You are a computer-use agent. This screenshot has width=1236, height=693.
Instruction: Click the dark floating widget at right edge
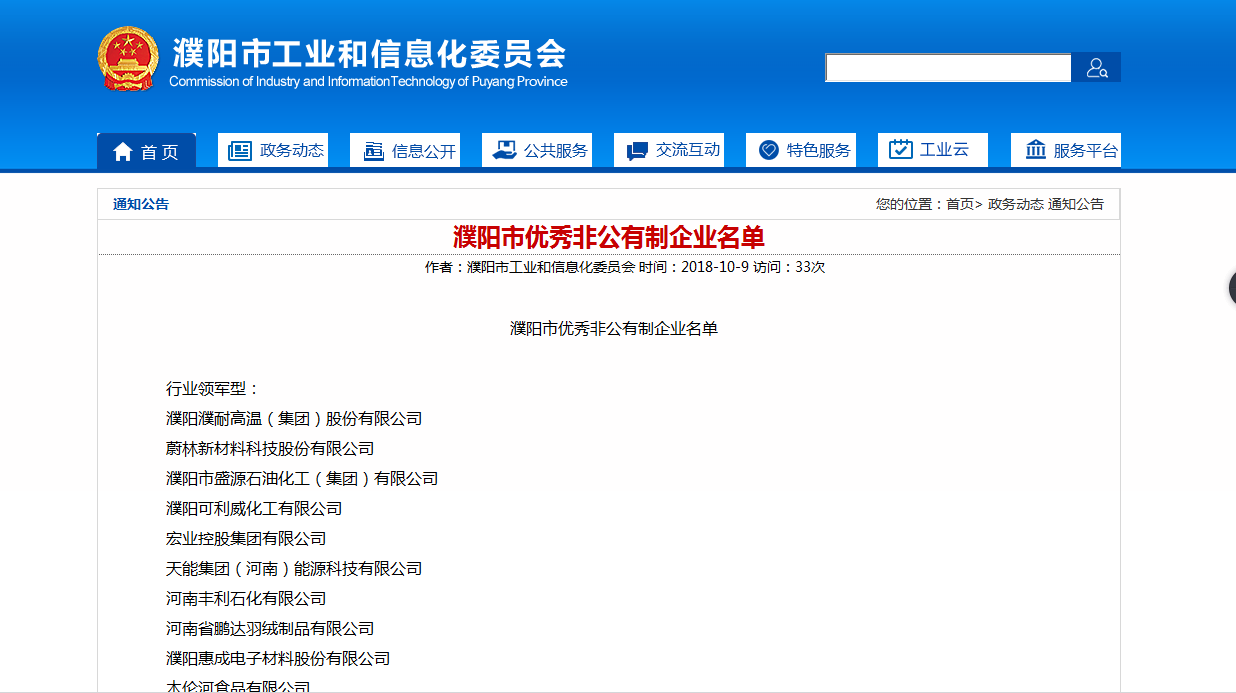tap(1231, 288)
